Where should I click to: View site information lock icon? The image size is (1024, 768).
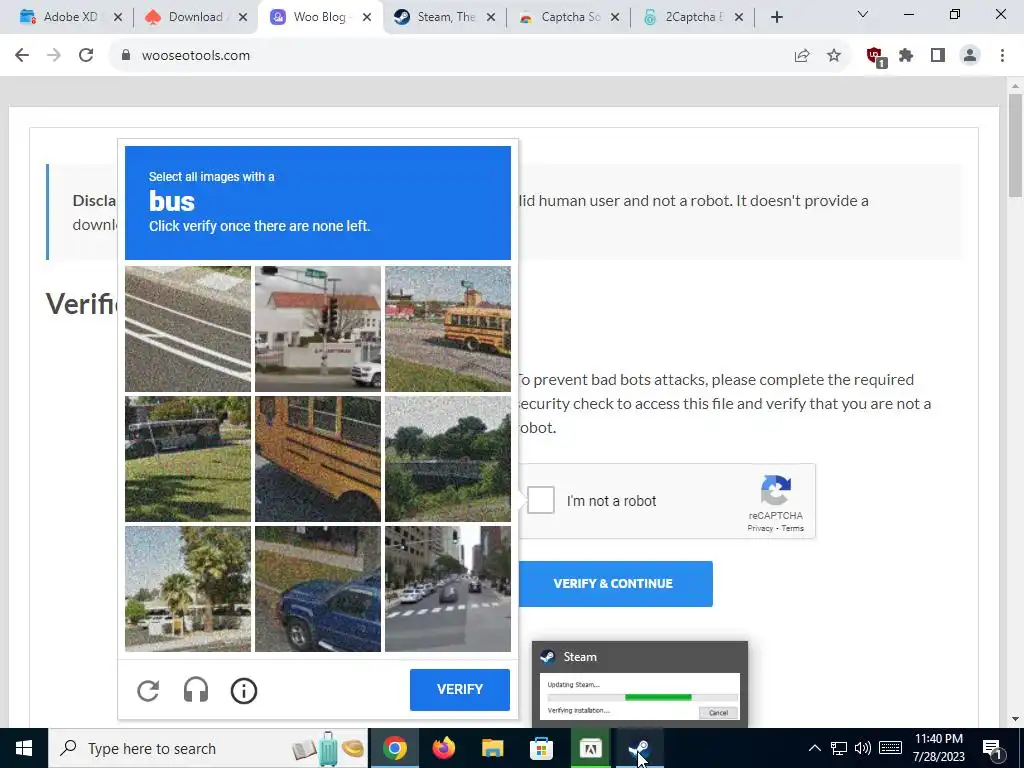(126, 56)
